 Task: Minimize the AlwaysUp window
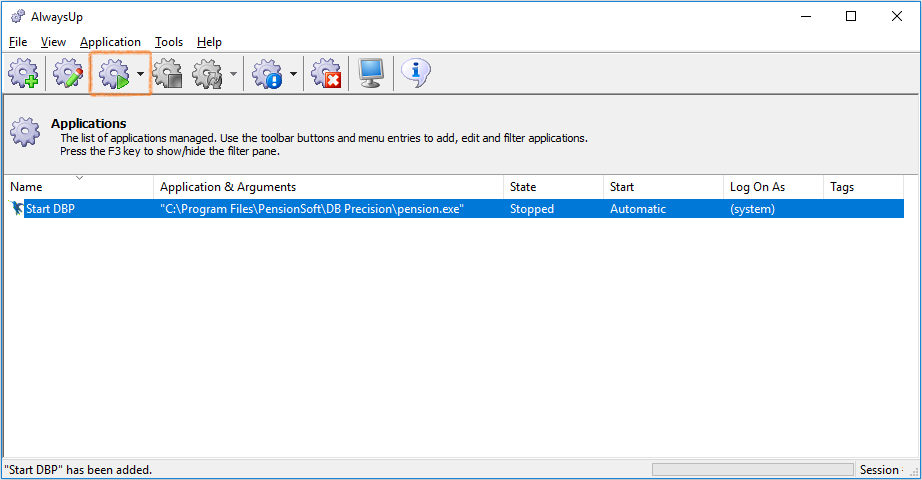click(x=806, y=16)
